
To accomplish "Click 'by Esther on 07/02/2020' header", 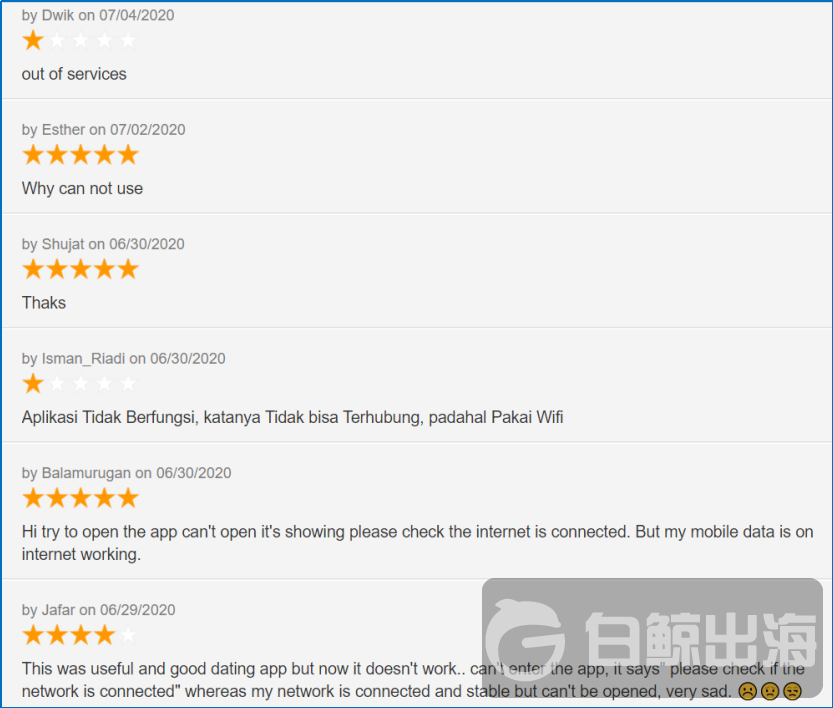I will 104,130.
